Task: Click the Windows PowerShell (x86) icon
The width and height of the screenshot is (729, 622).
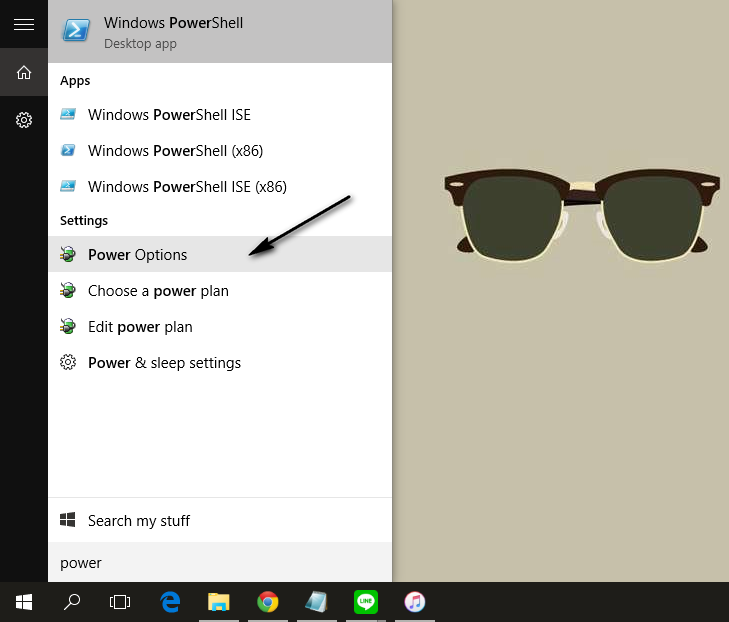Action: click(68, 150)
